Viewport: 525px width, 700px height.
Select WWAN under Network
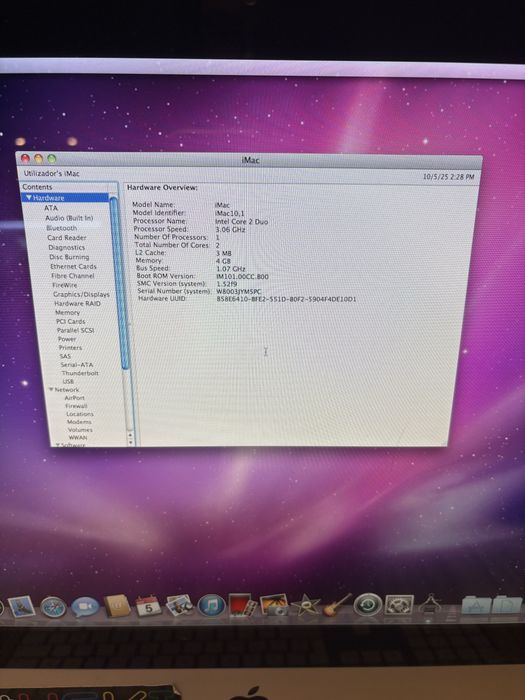[78, 438]
